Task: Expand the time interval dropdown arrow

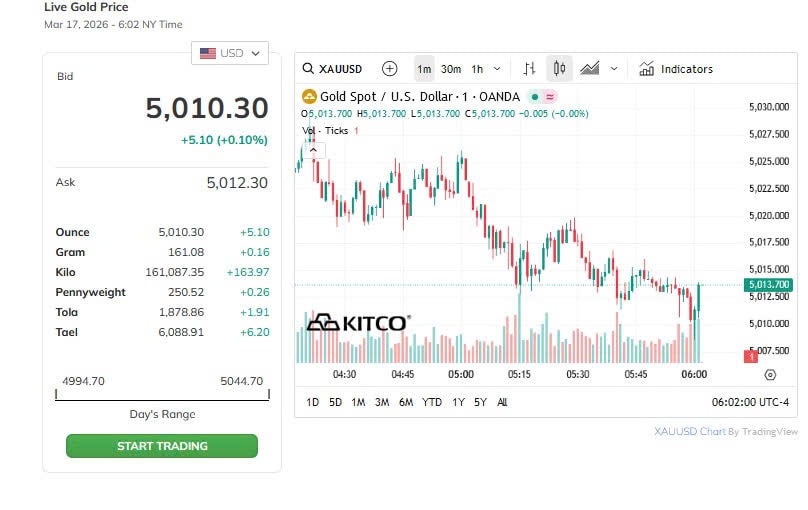Action: 497,69
